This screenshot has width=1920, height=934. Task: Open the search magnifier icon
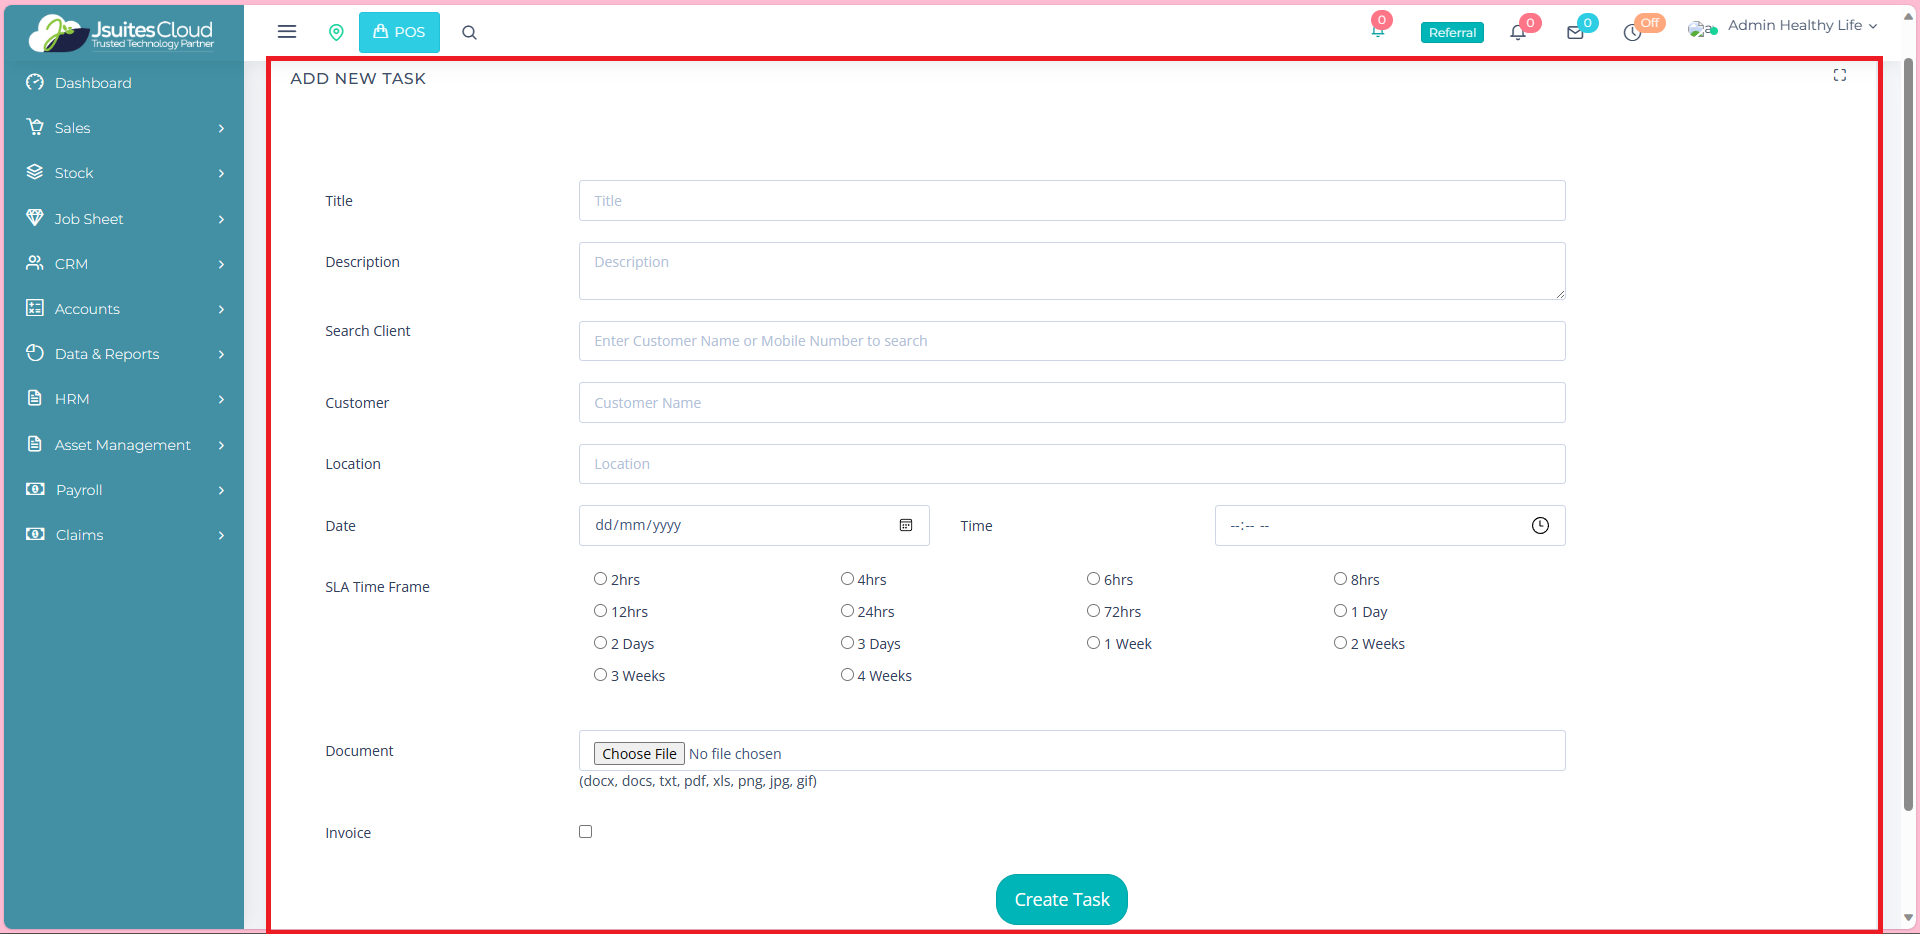click(x=469, y=32)
